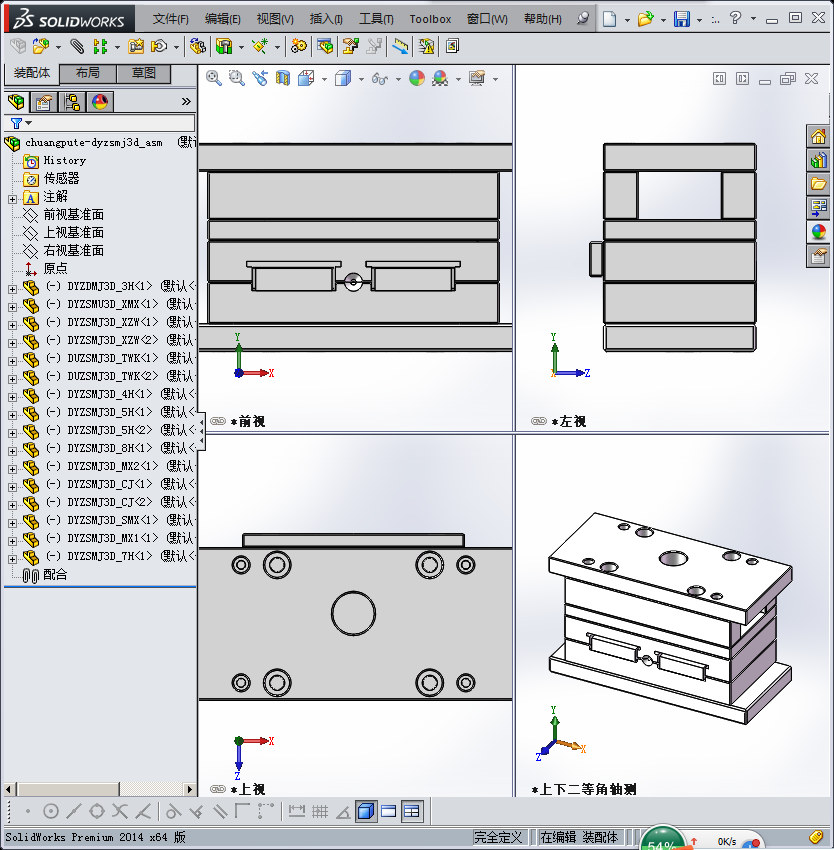The image size is (834, 850).
Task: Open the PropertyManager tab icon
Action: tap(43, 102)
